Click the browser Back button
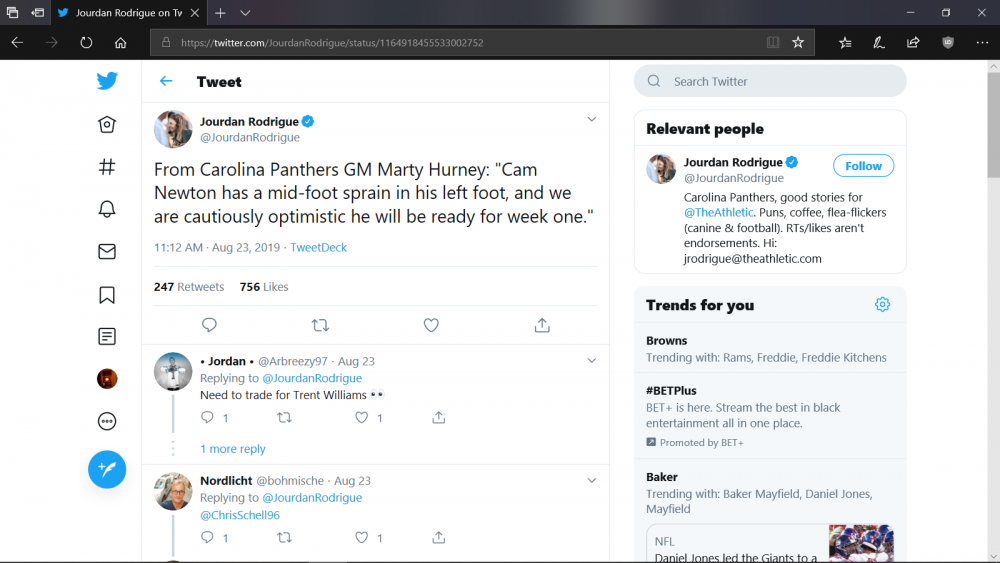The width and height of the screenshot is (1000, 563). coord(17,43)
